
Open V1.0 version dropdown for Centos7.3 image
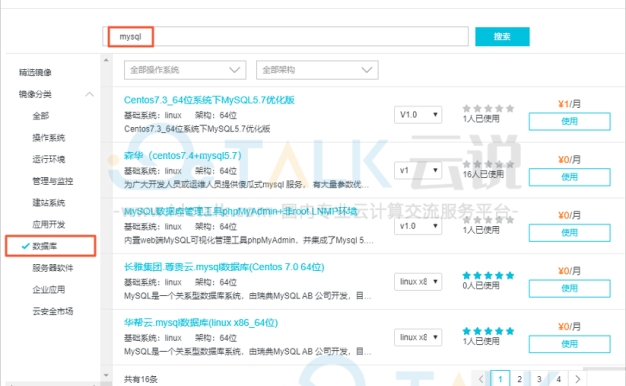click(x=418, y=115)
